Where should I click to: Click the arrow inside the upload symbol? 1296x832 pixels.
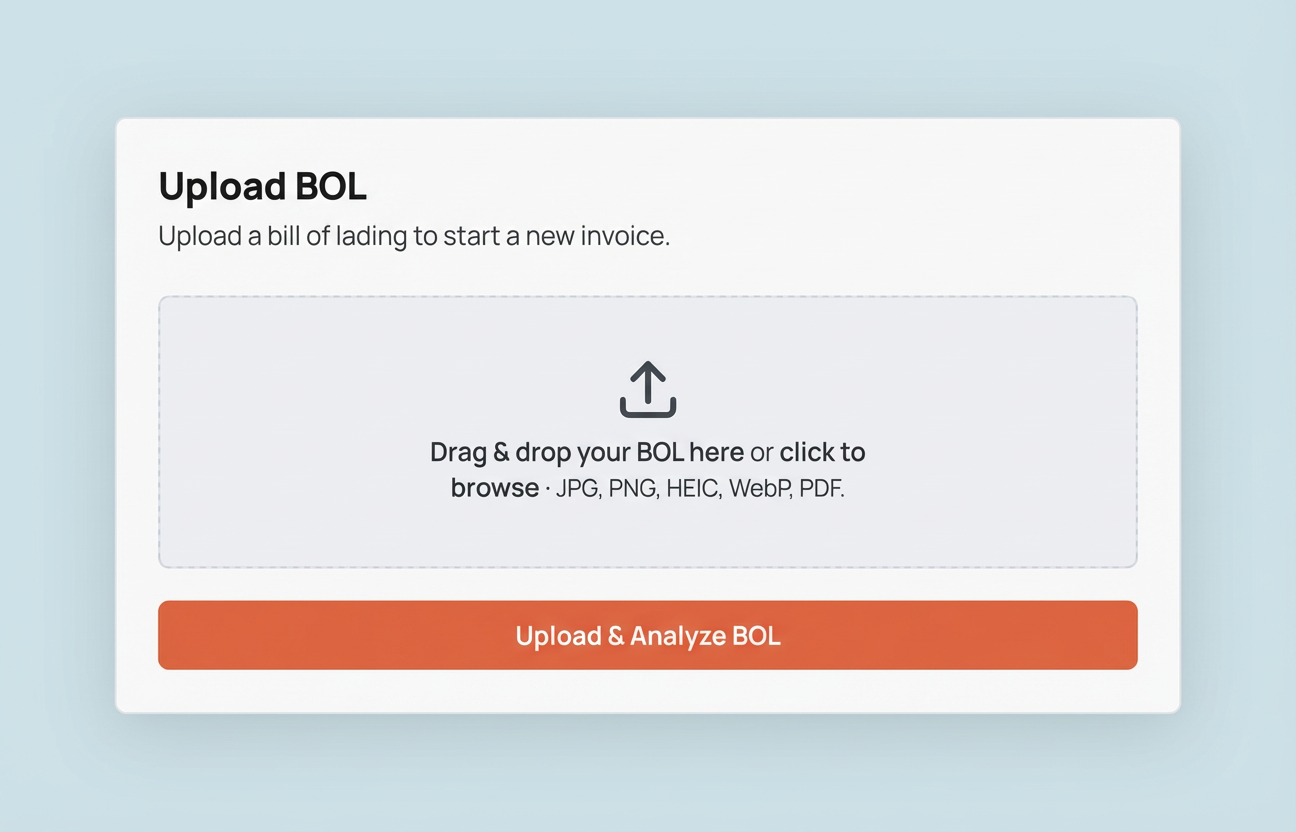(648, 382)
